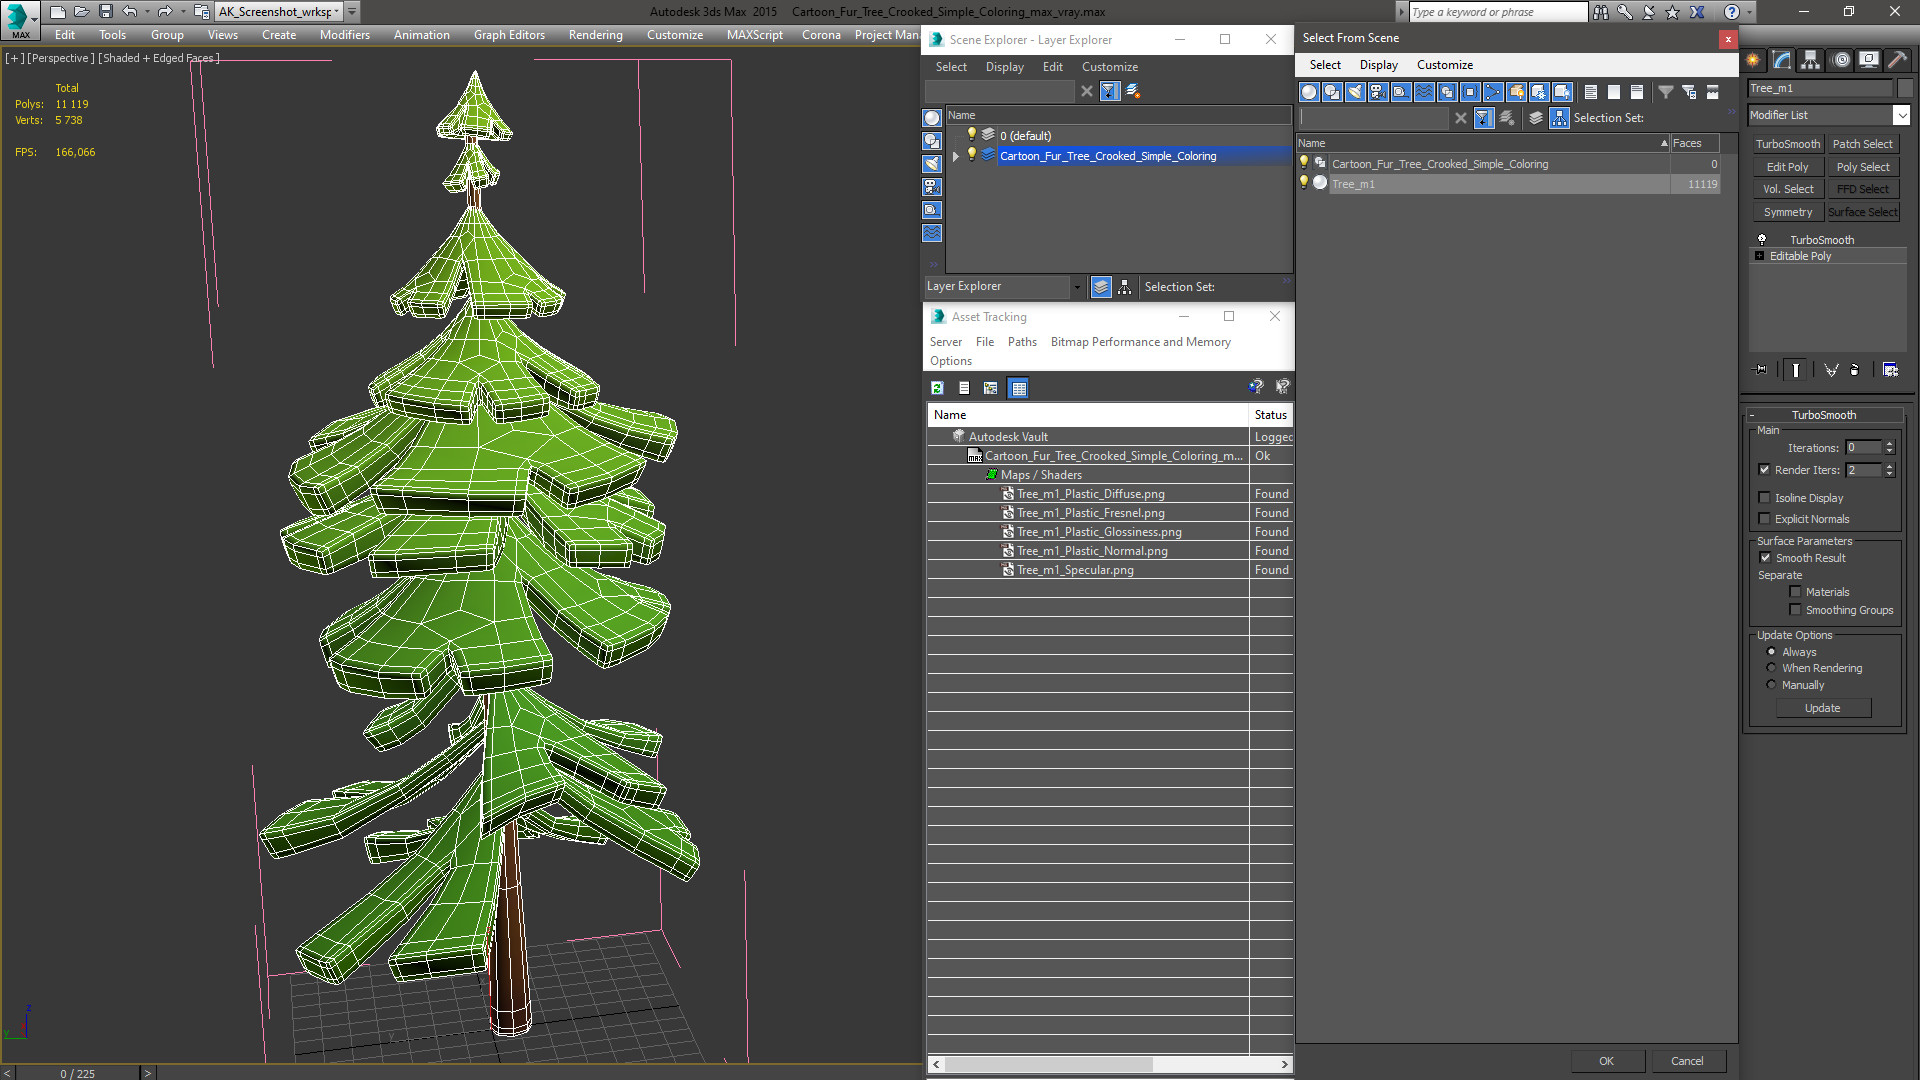Screen dimensions: 1920x1080
Task: Enable Isoline Display checkbox
Action: (x=1765, y=498)
